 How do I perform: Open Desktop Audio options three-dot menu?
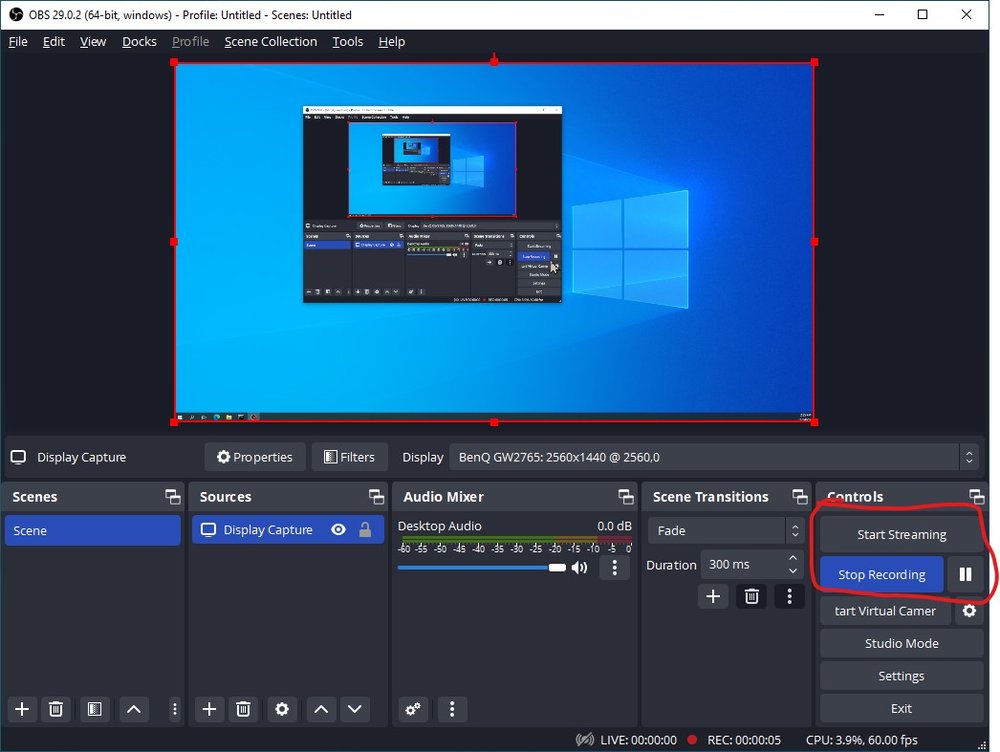[x=615, y=568]
